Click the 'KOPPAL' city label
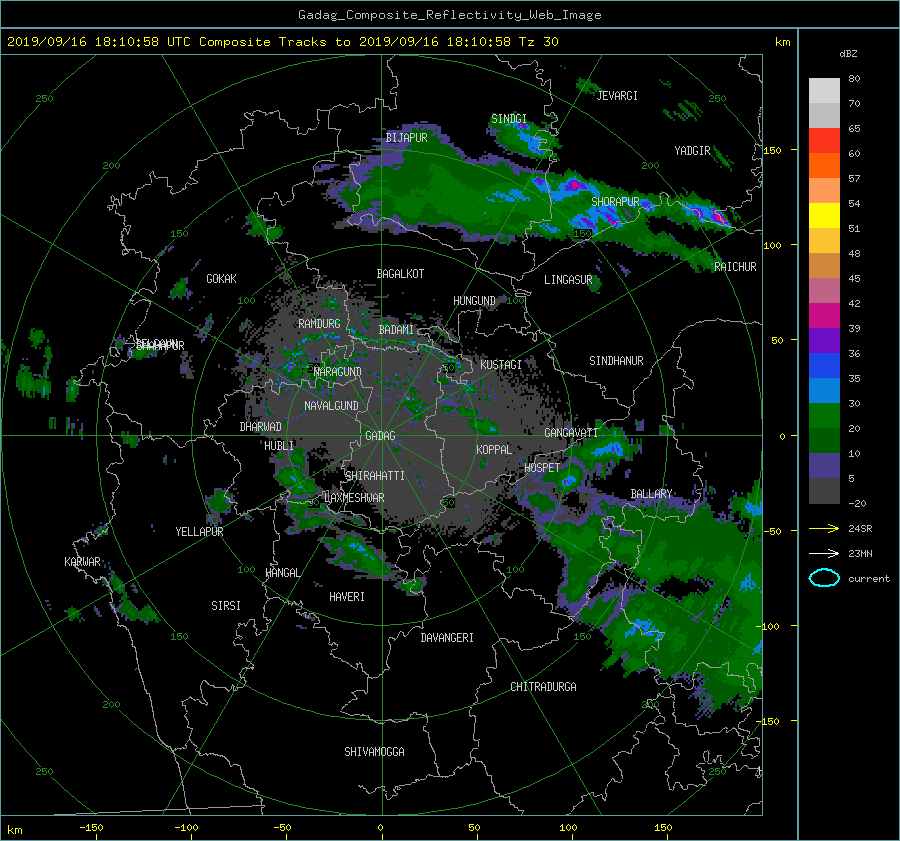900x841 pixels. click(x=494, y=449)
